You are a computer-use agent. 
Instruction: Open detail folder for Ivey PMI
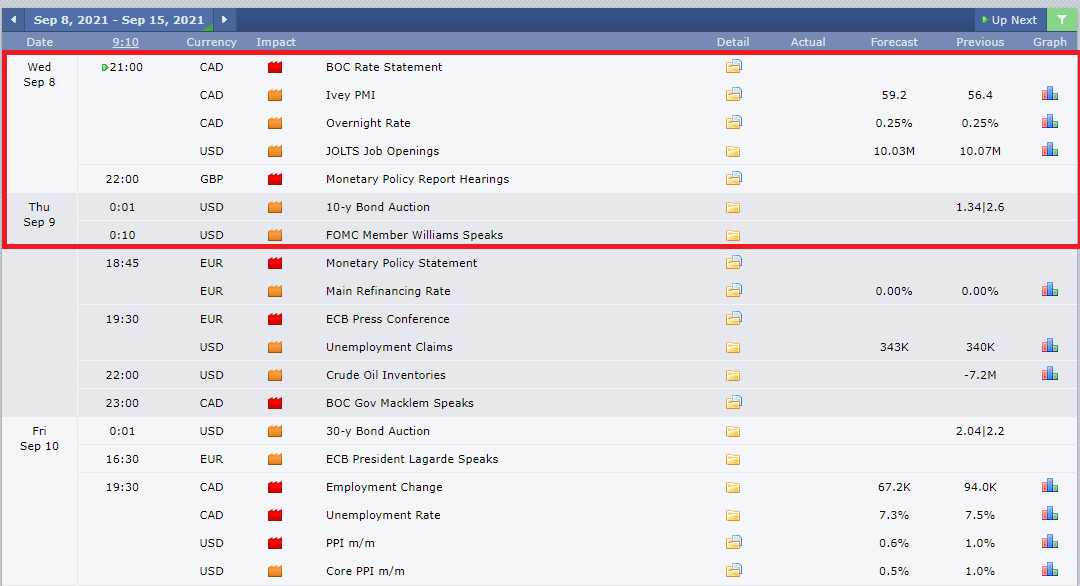pos(734,94)
